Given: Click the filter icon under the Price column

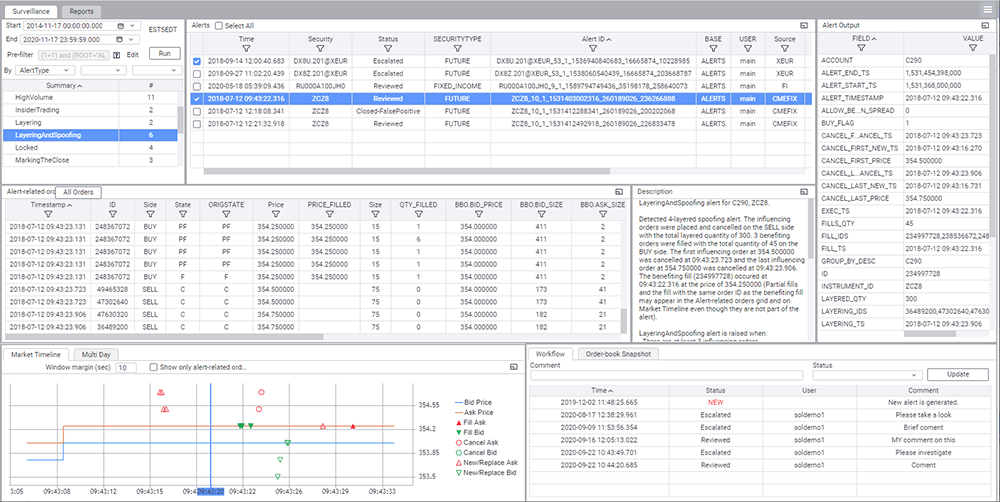Looking at the screenshot, I should point(275,214).
